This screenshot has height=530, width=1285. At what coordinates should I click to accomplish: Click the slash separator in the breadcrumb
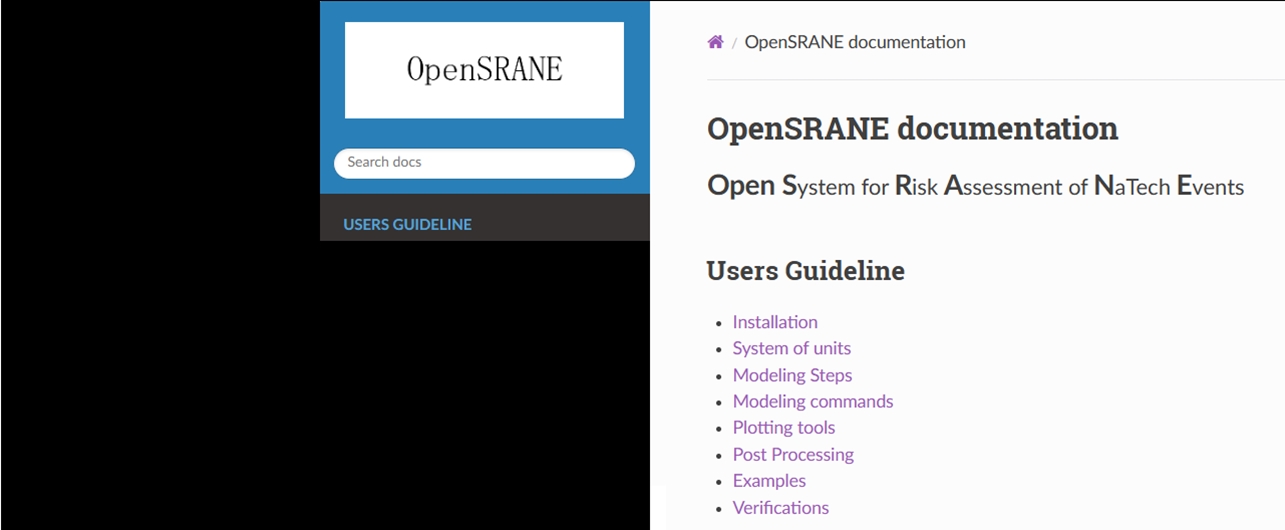pyautogui.click(x=734, y=43)
